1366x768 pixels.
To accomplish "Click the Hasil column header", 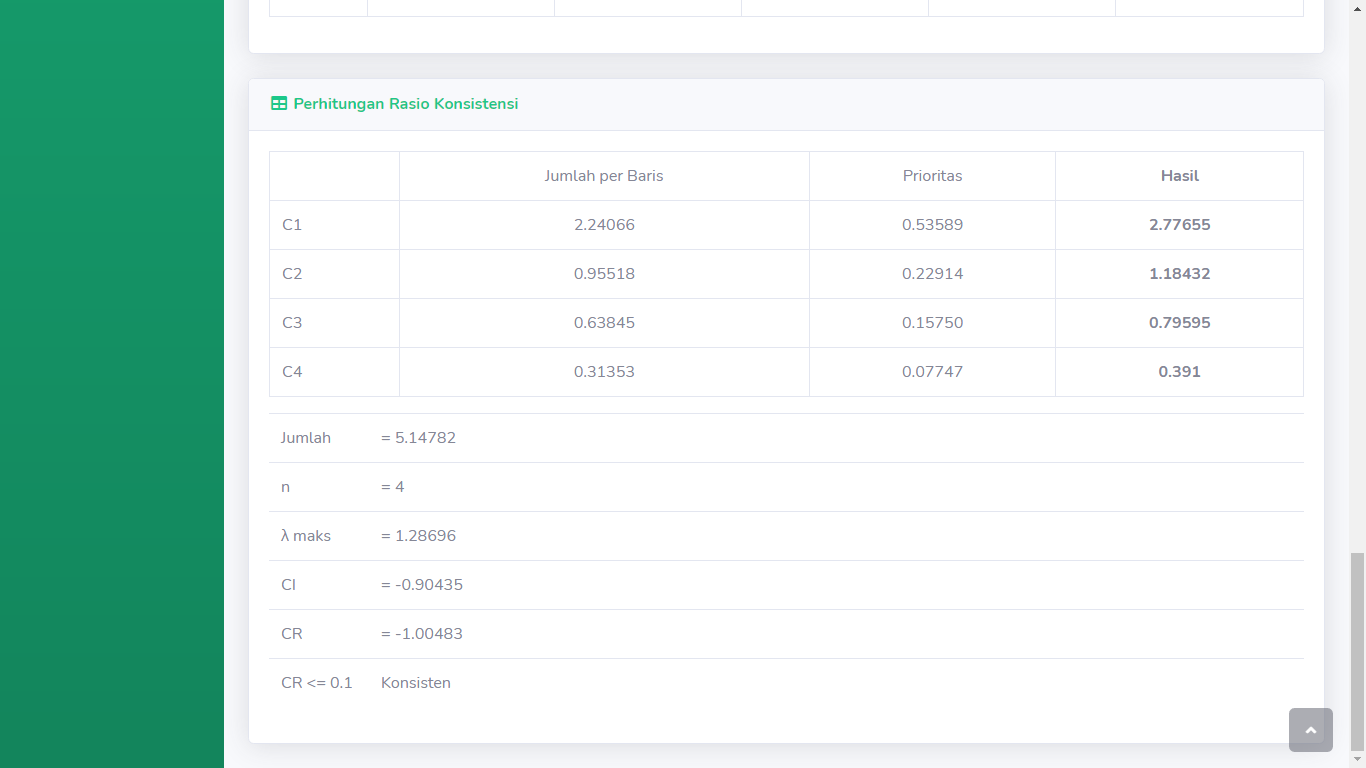I will pos(1180,176).
